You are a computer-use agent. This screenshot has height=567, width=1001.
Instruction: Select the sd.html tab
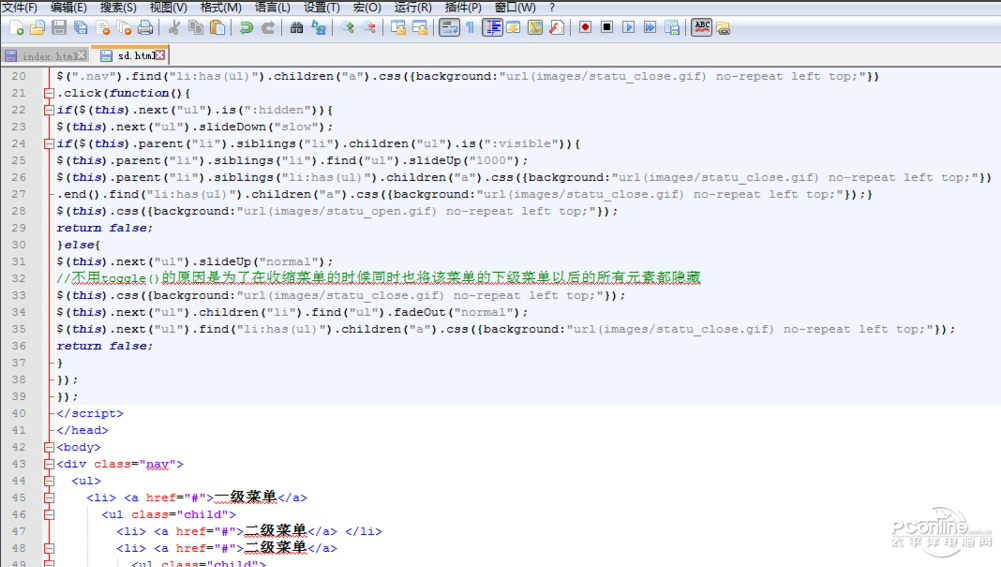pyautogui.click(x=132, y=56)
